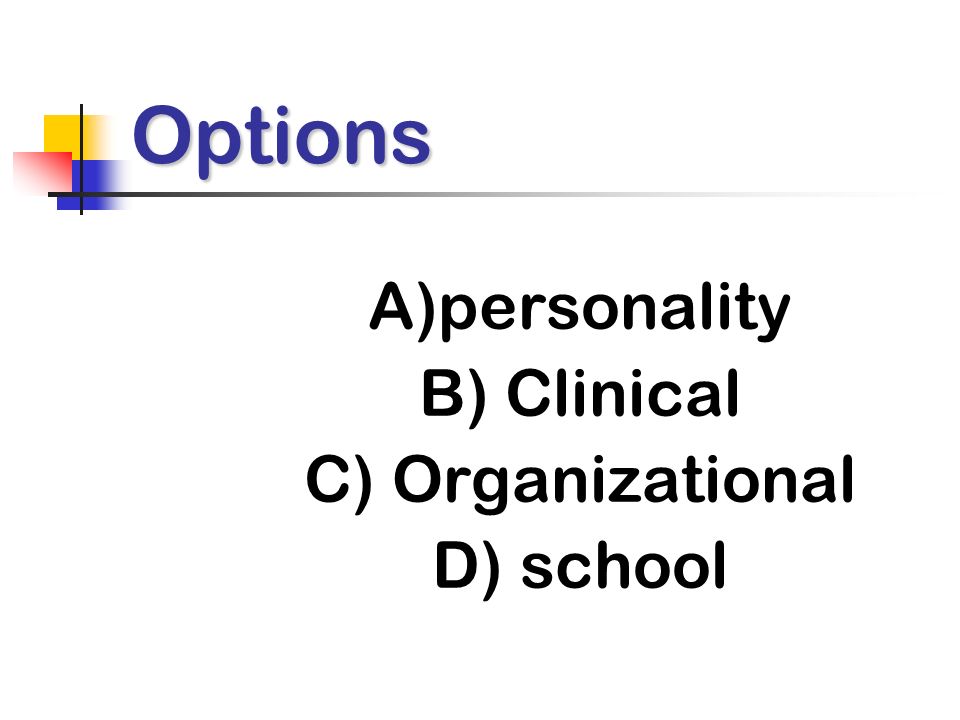Image resolution: width=960 pixels, height=720 pixels.
Task: Click the letter C) label
Action: tap(339, 482)
